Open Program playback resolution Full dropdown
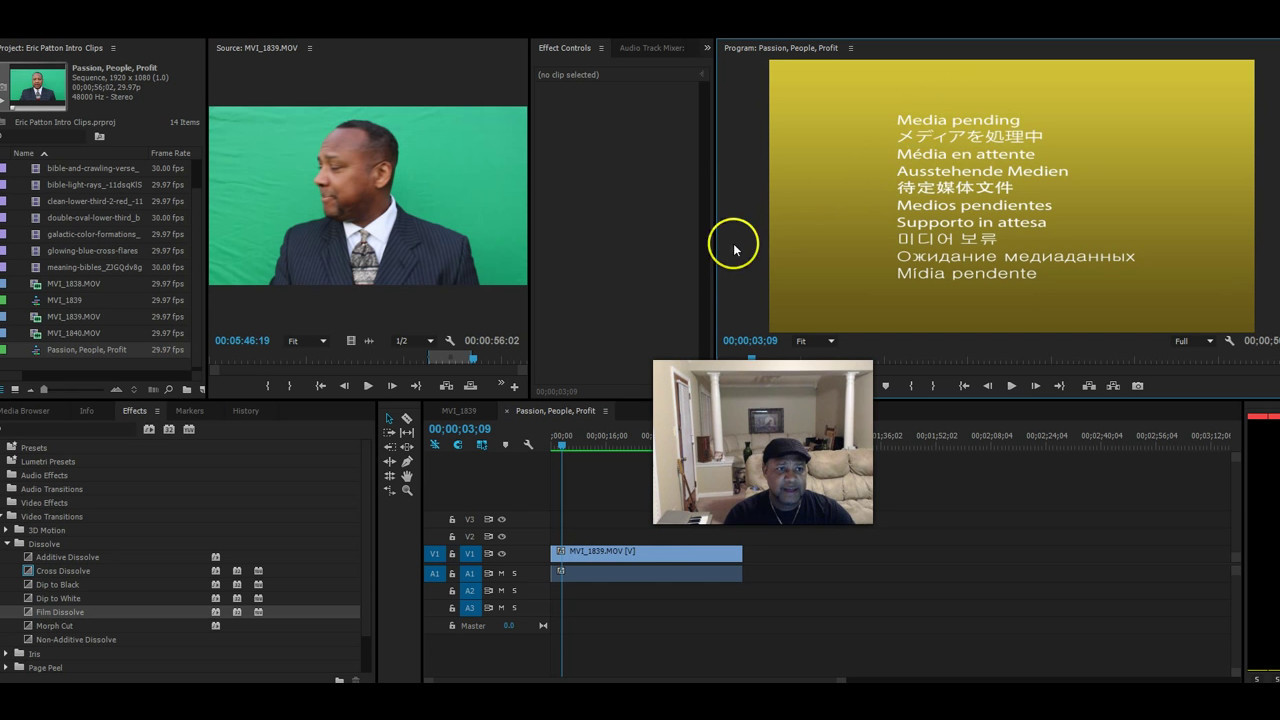Screen dimensions: 1280x720 1194,341
